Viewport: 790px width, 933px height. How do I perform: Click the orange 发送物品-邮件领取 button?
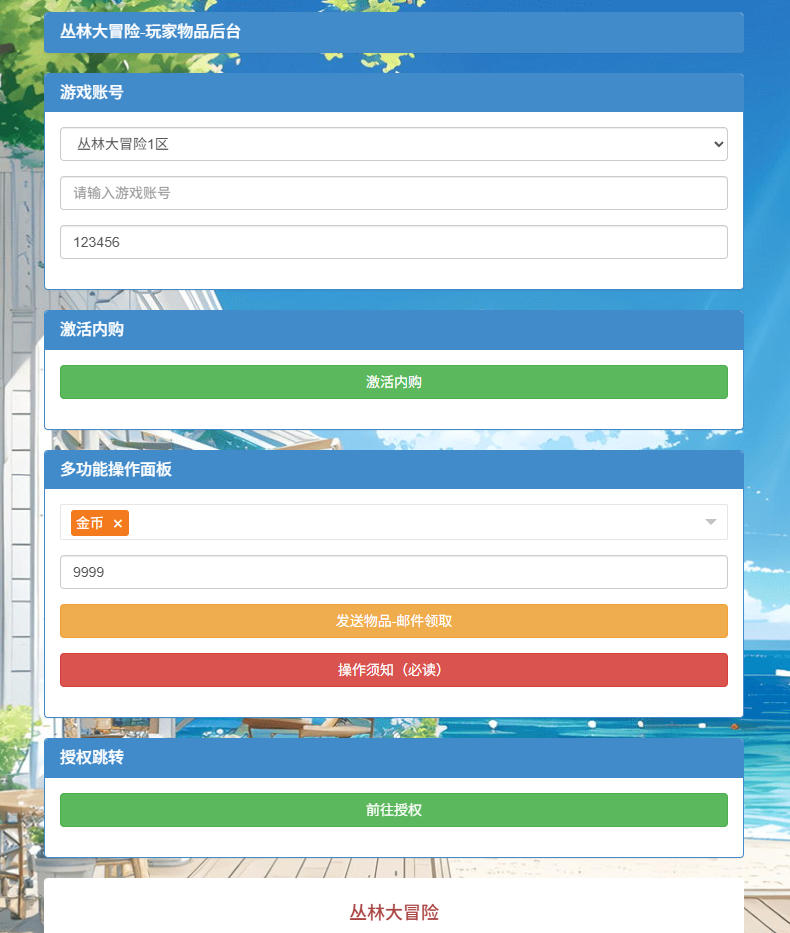[x=393, y=621]
